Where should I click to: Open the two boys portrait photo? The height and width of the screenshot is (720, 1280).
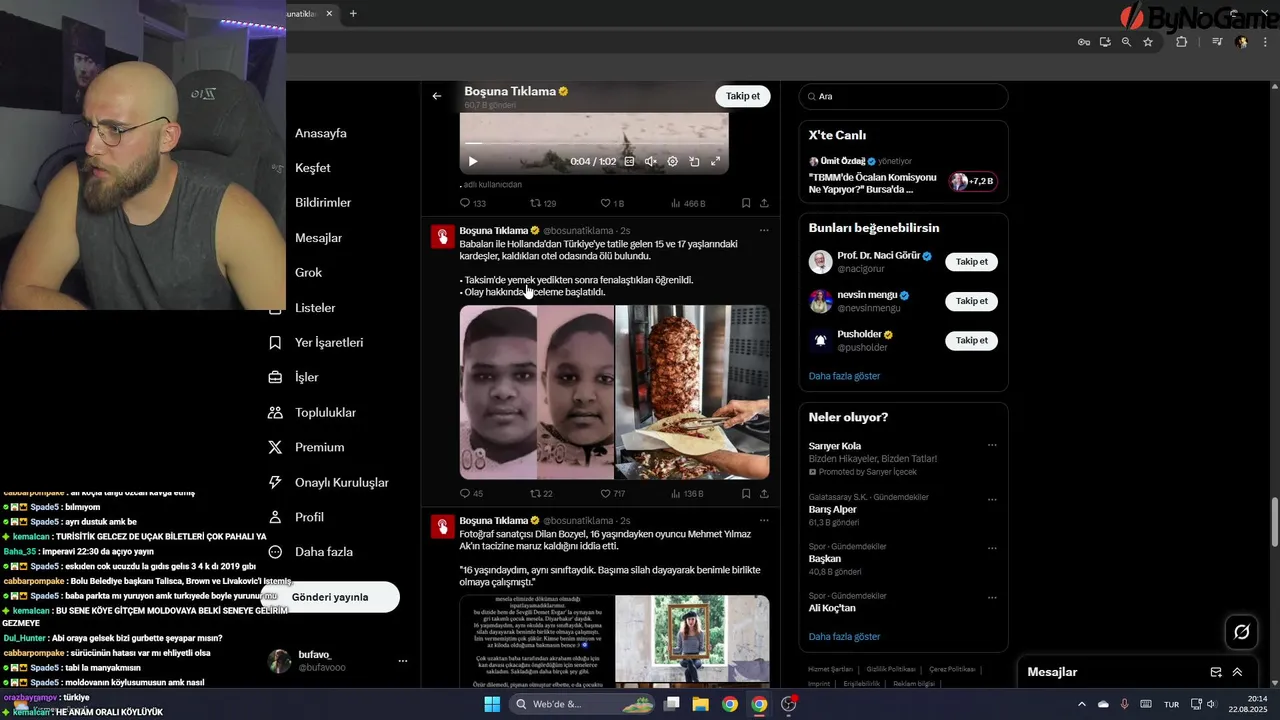(537, 392)
